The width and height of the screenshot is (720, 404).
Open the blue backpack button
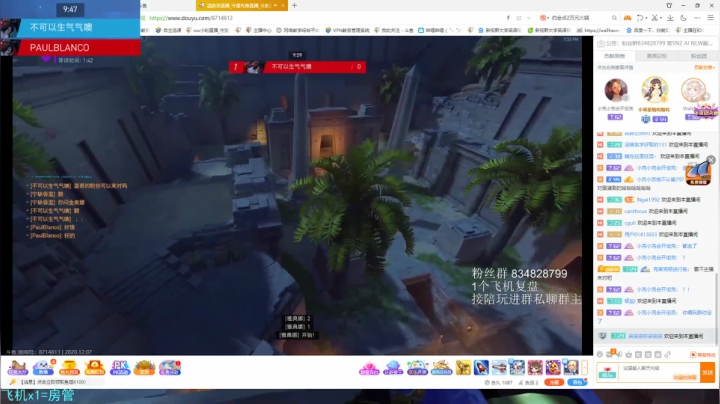(x=577, y=382)
